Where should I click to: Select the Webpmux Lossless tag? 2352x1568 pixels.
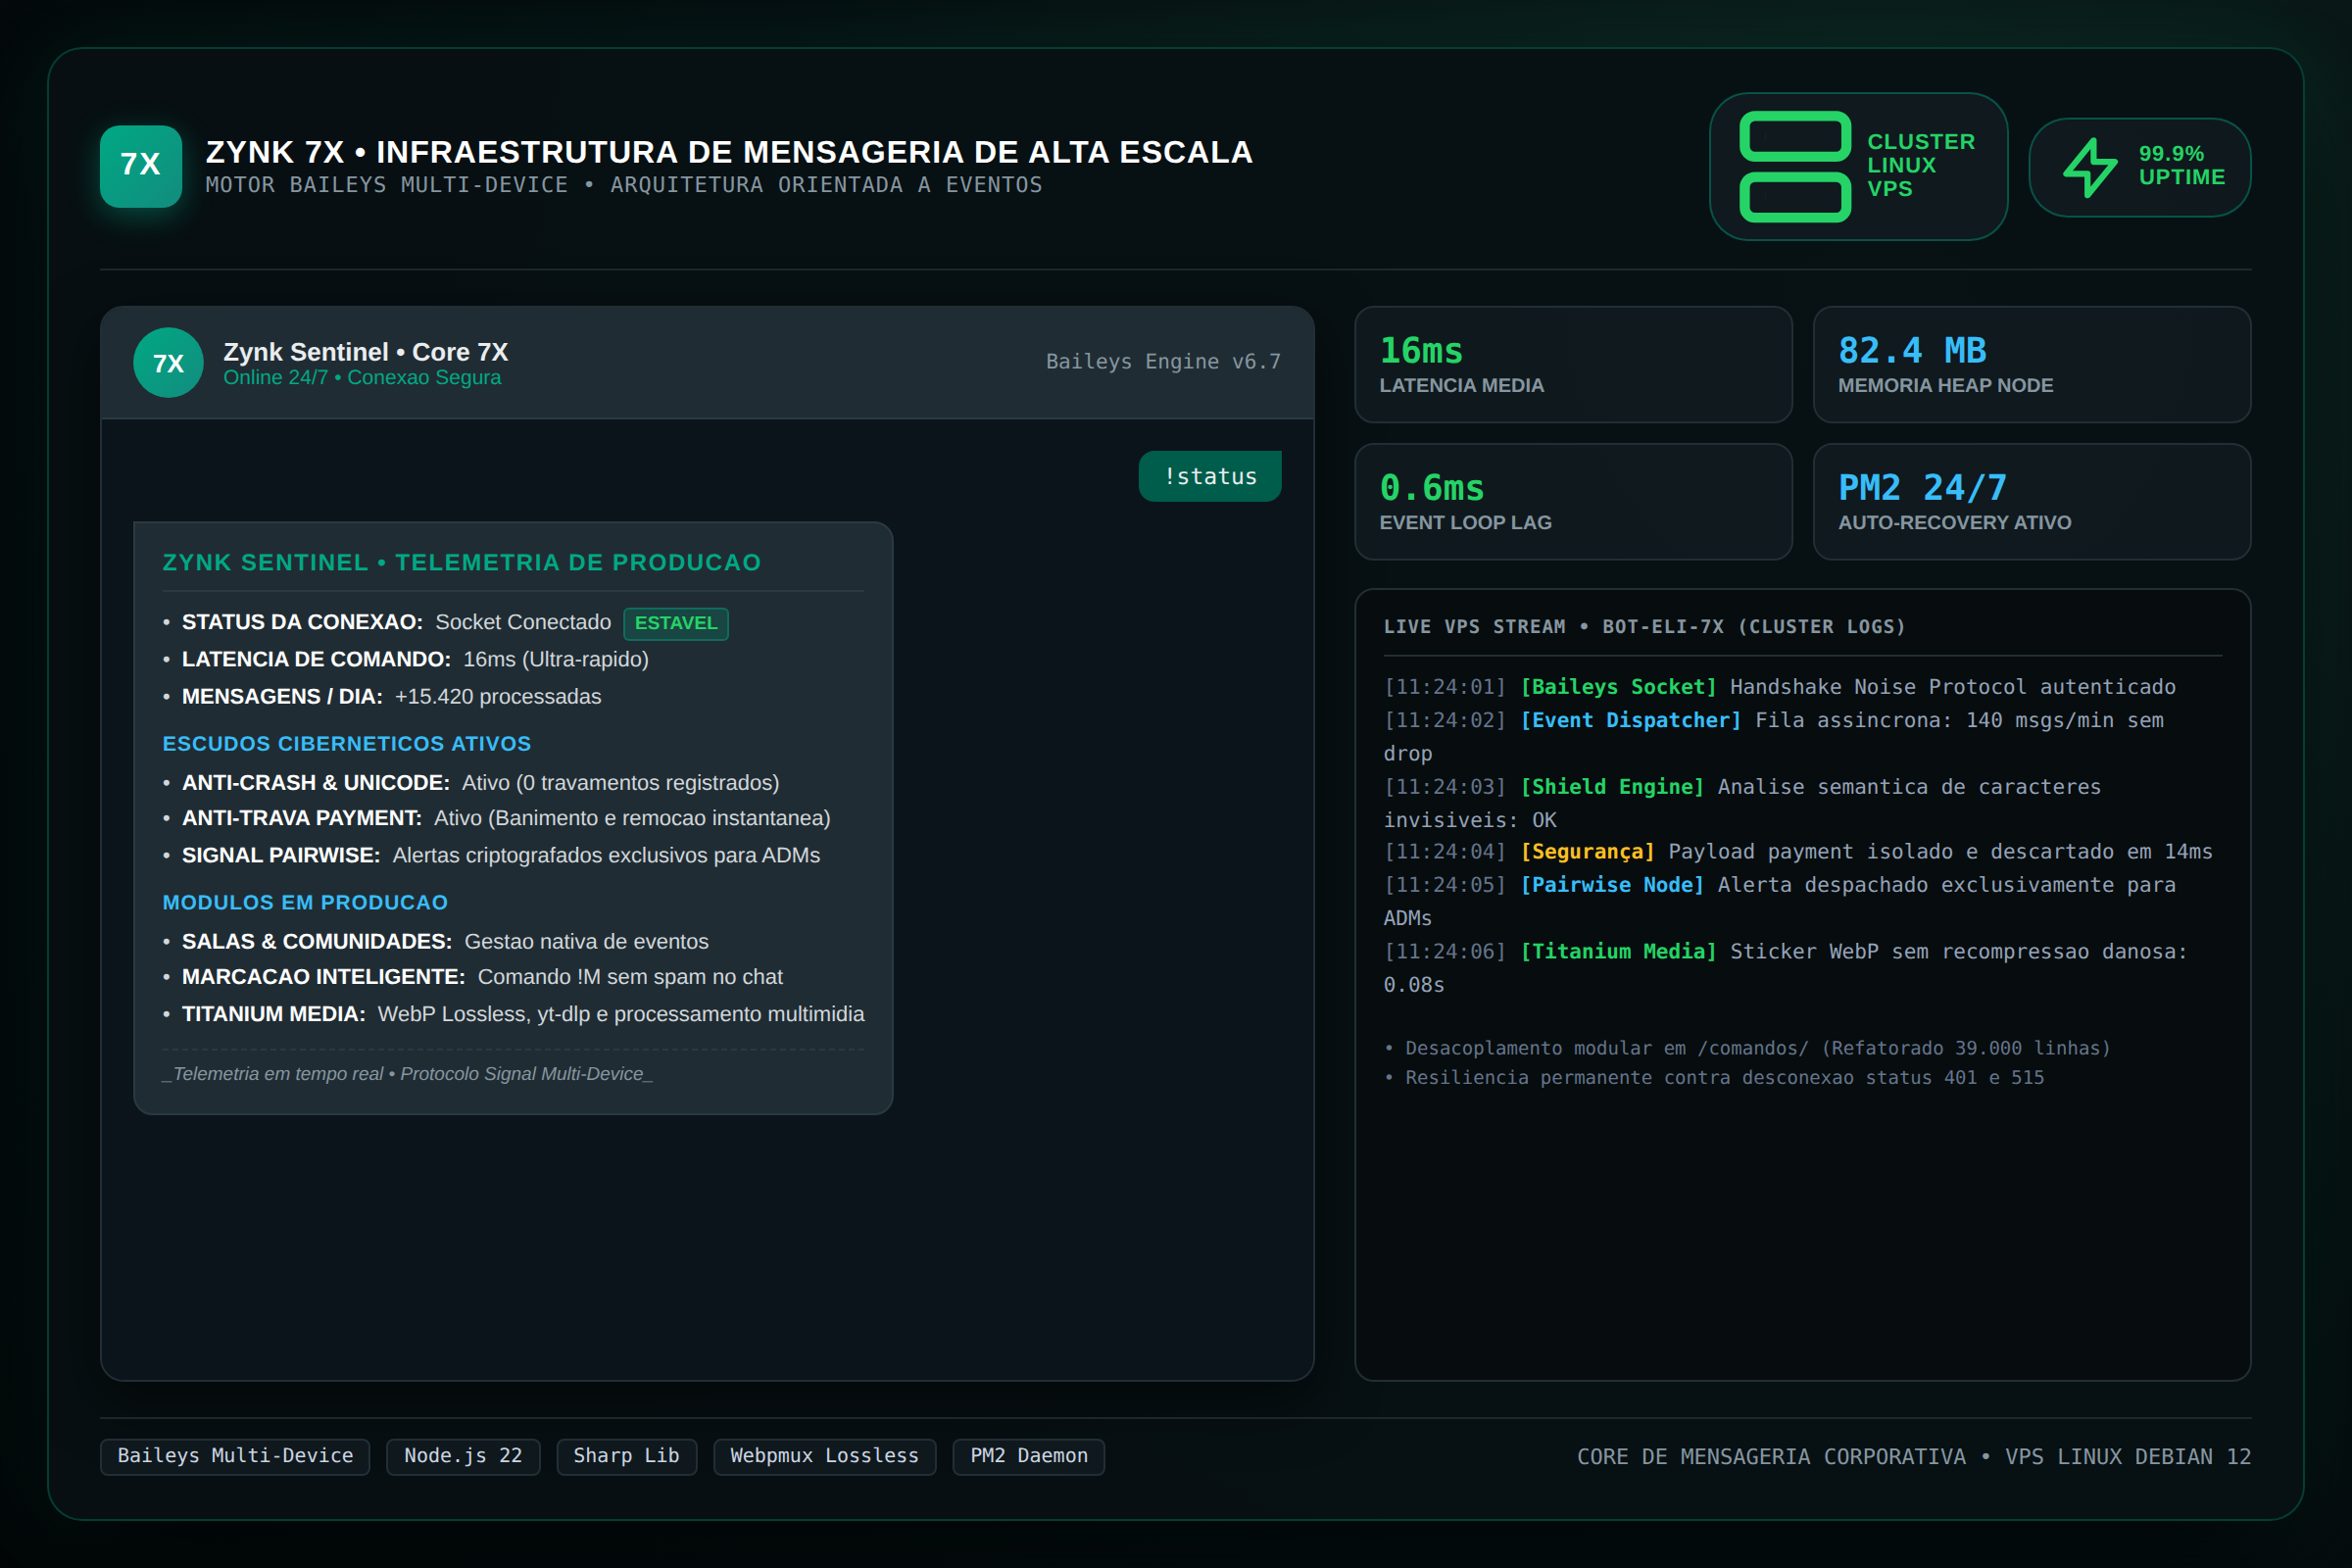[x=824, y=1456]
